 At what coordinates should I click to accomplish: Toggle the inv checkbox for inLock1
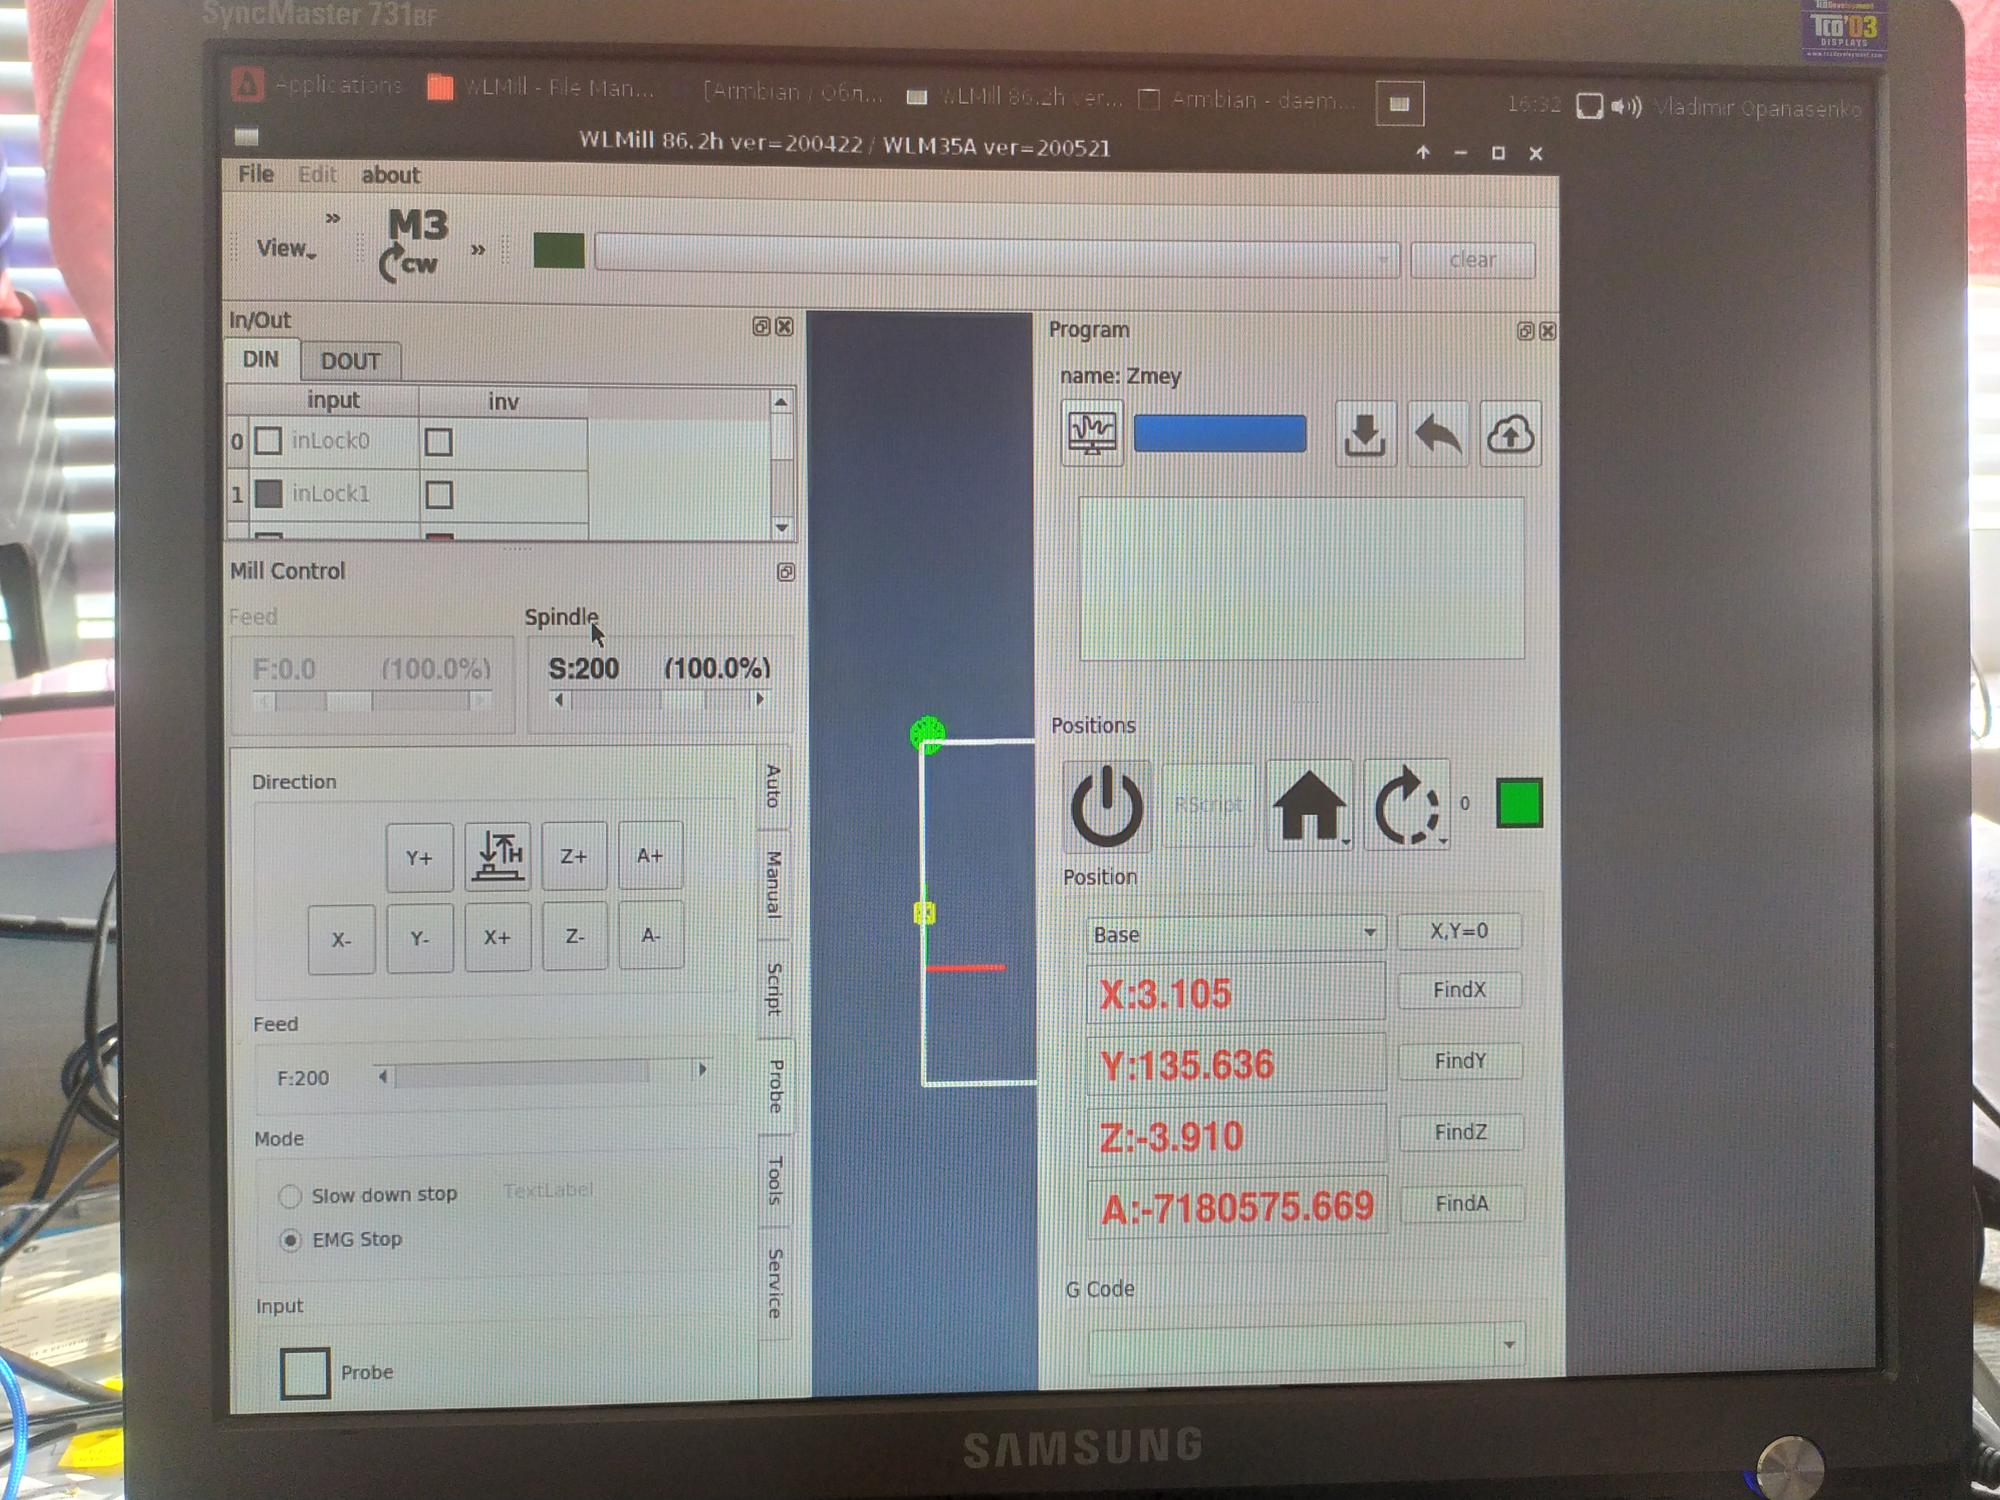pos(439,495)
